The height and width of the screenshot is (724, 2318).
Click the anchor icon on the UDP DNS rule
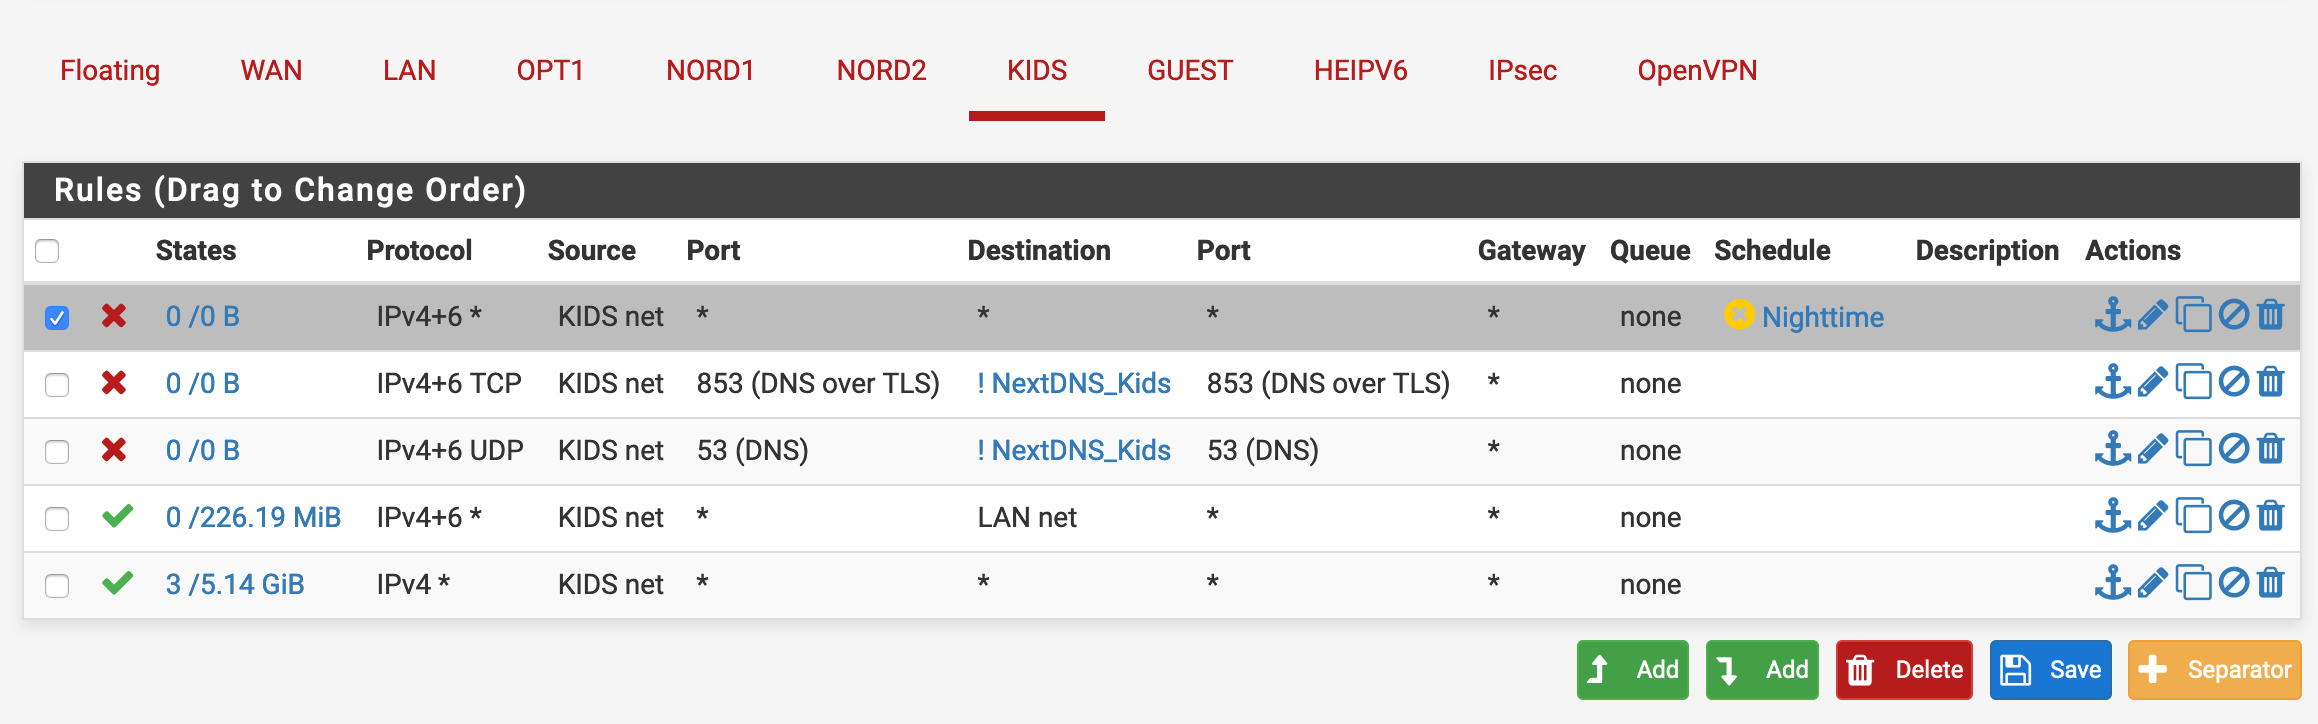point(2110,450)
